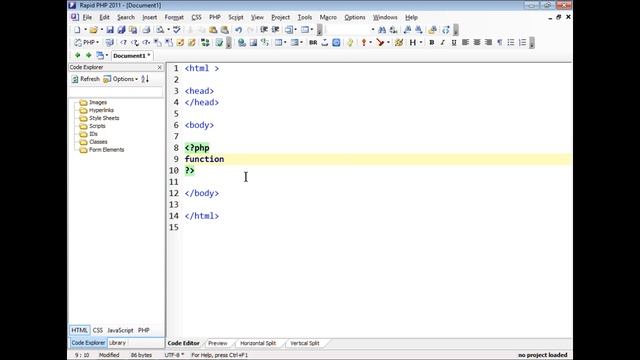This screenshot has width=640, height=360.
Task: Click the syntax check checkmark icon
Action: click(x=219, y=42)
